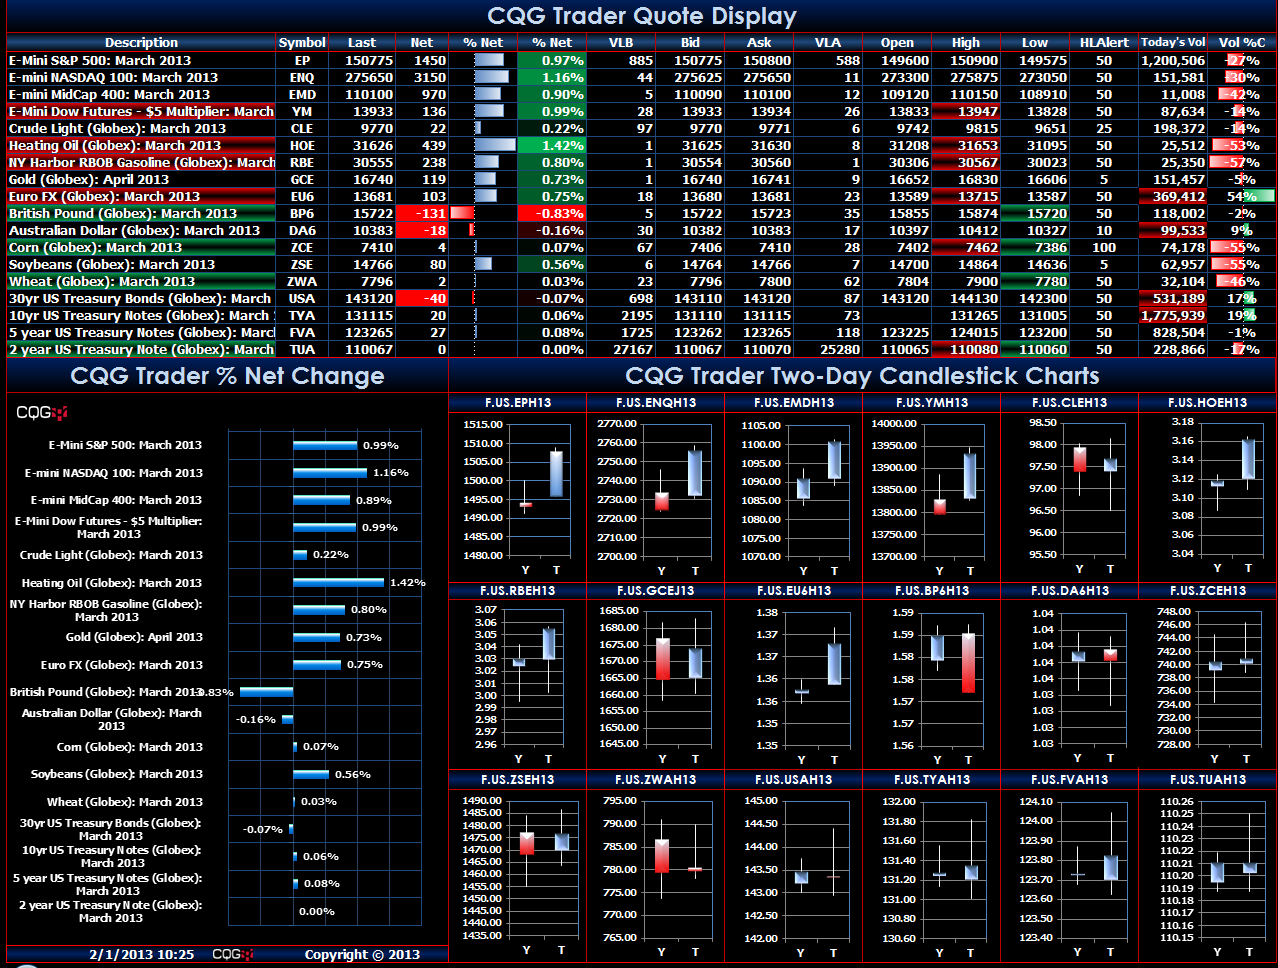
Task: Select the ENQ symbol cell
Action: click(302, 77)
